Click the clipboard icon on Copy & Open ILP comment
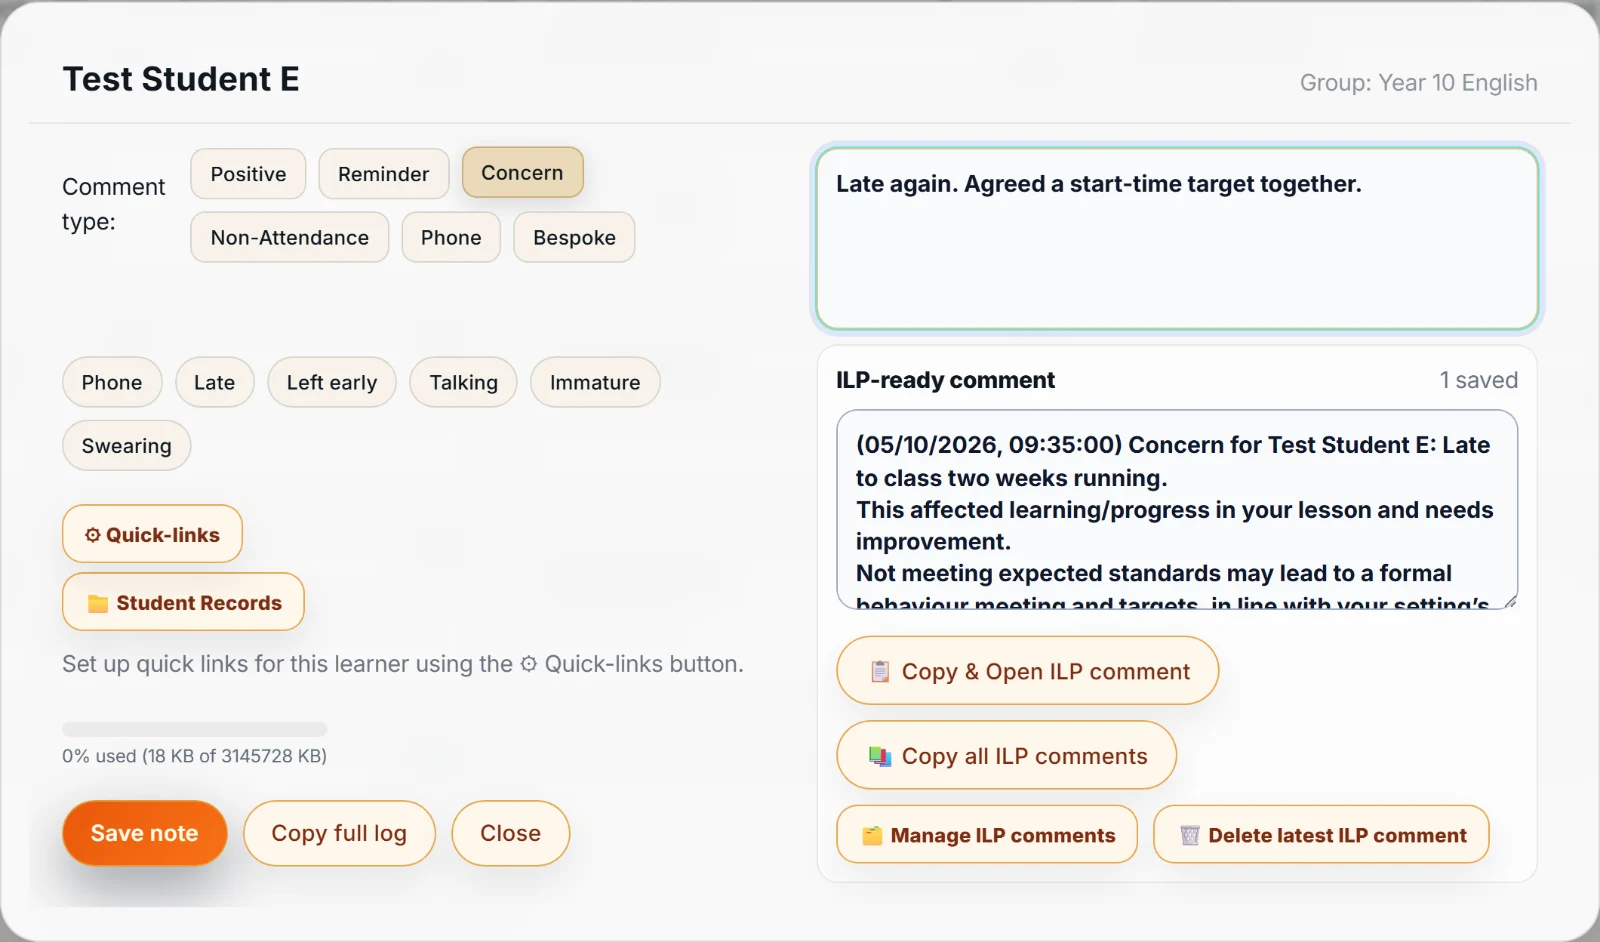This screenshot has width=1600, height=942. click(x=880, y=671)
